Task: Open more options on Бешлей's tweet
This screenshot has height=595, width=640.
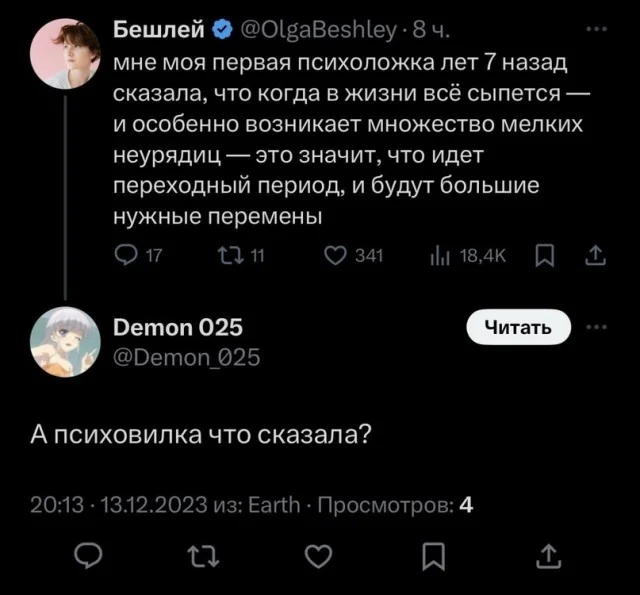Action: [596, 29]
